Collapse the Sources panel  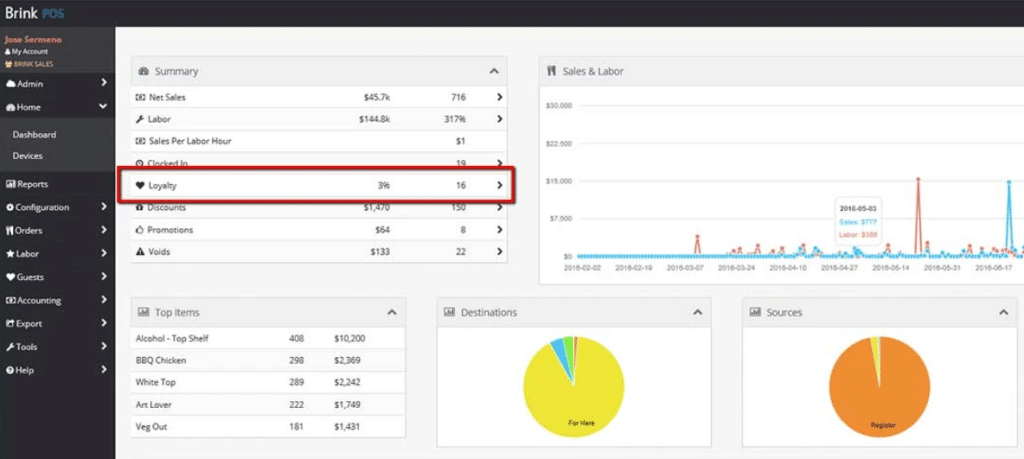(x=1003, y=312)
